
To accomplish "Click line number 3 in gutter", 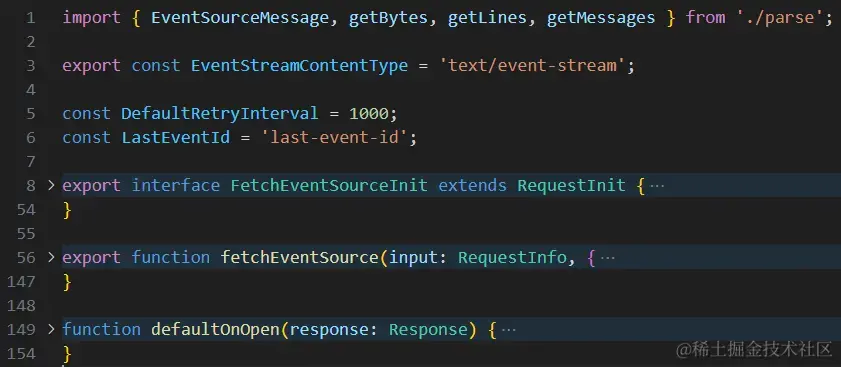I will coord(30,66).
